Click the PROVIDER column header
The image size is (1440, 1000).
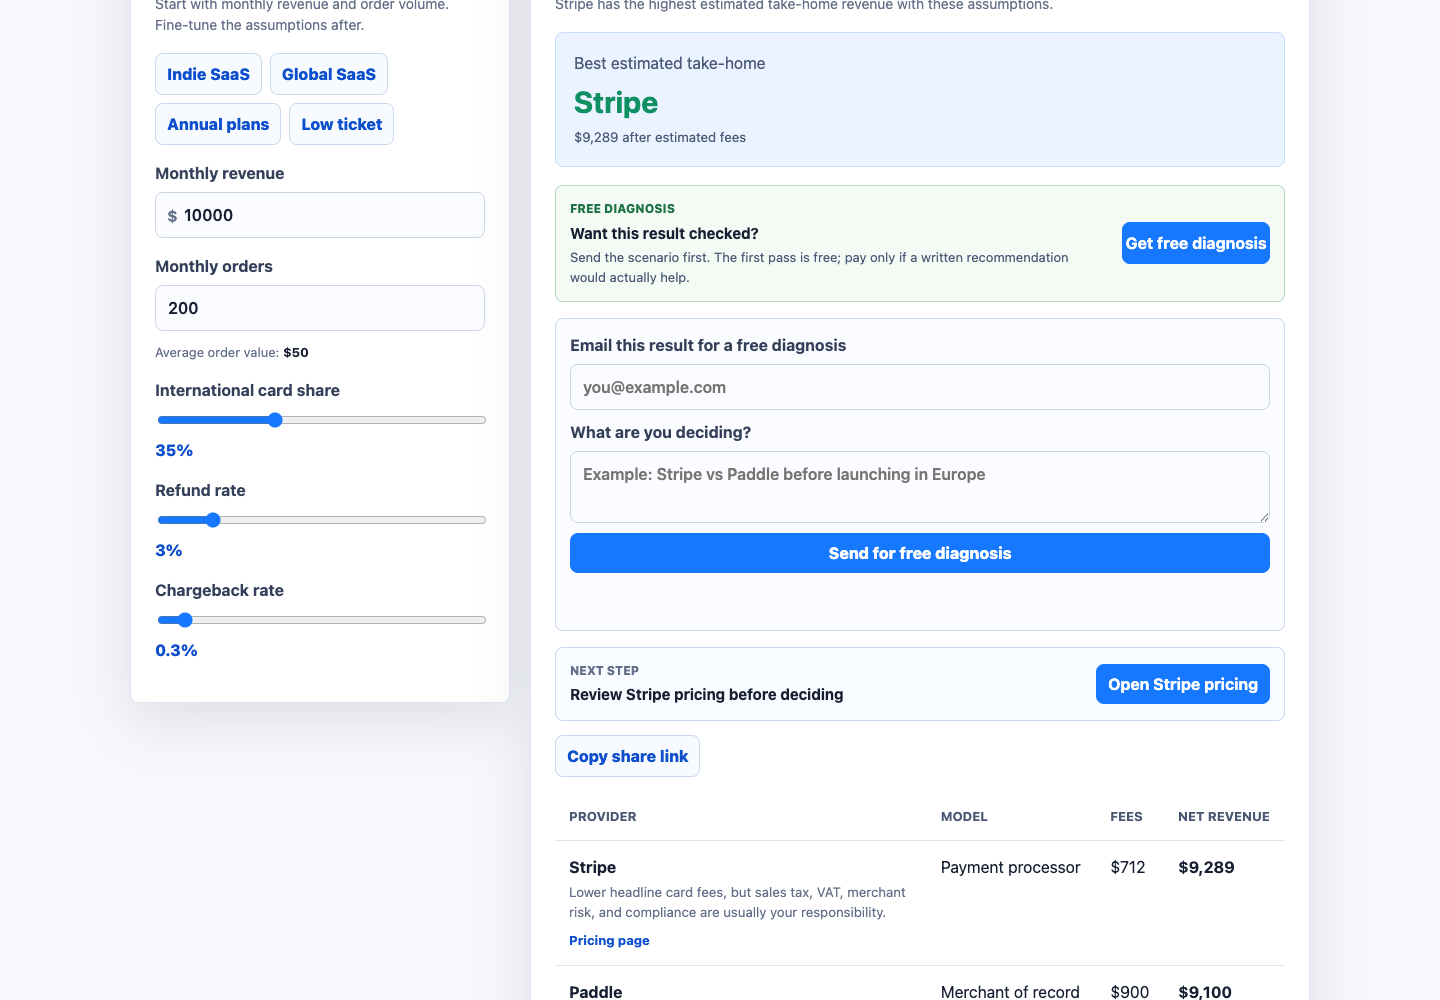[603, 816]
